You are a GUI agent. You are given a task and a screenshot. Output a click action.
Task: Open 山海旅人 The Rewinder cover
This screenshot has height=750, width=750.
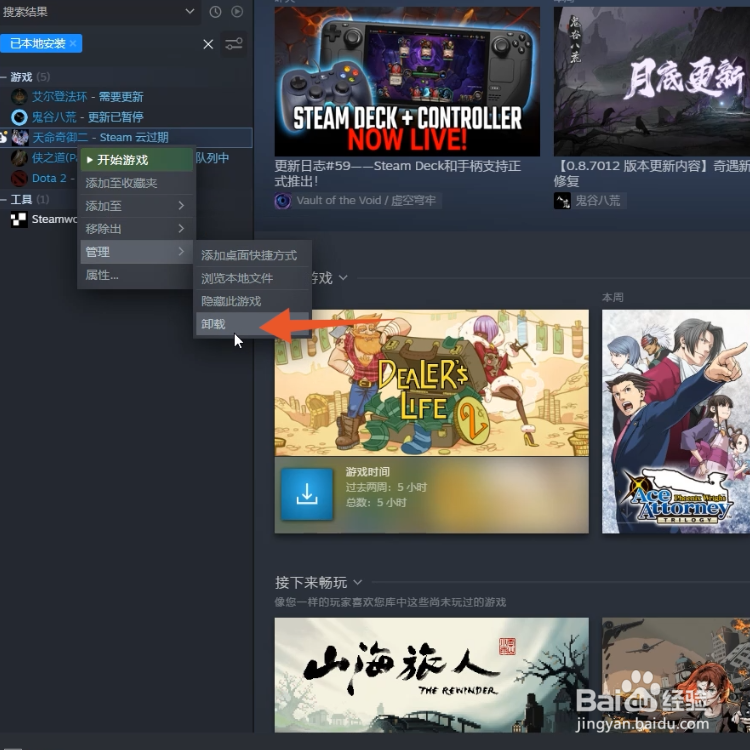tap(431, 675)
